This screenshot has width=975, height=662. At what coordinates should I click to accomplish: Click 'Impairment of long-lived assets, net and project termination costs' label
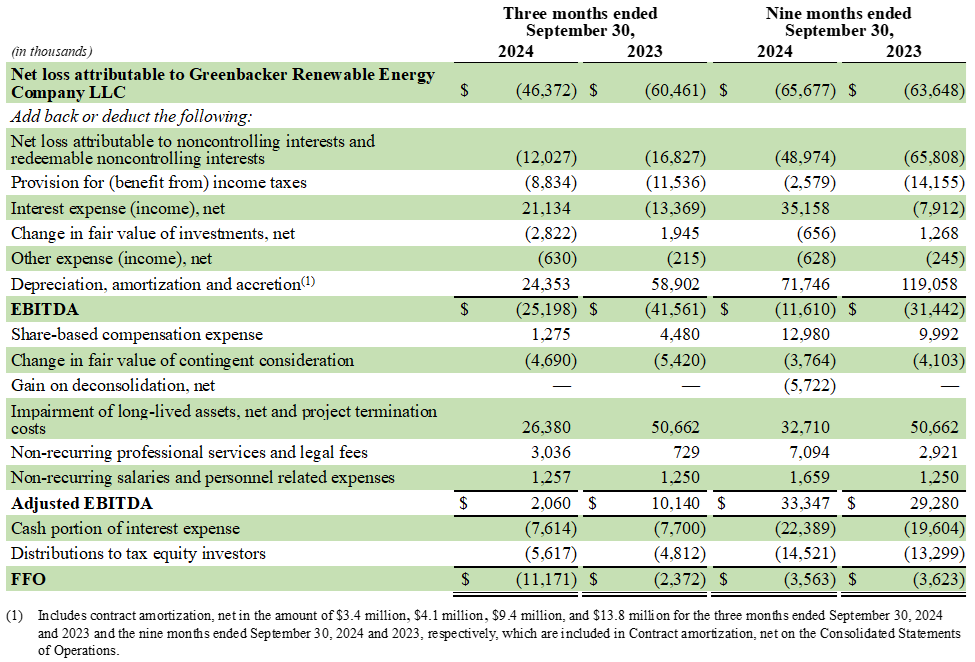click(224, 420)
